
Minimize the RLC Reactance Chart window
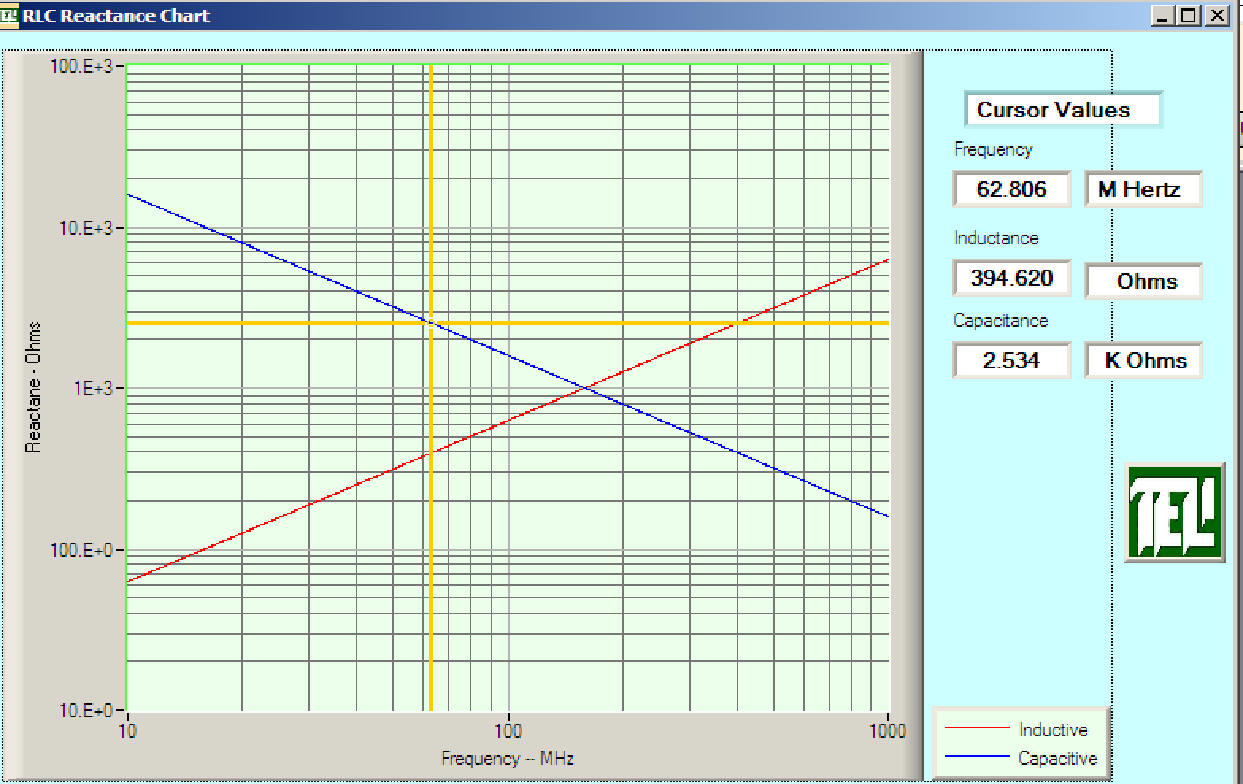pyautogui.click(x=1163, y=16)
